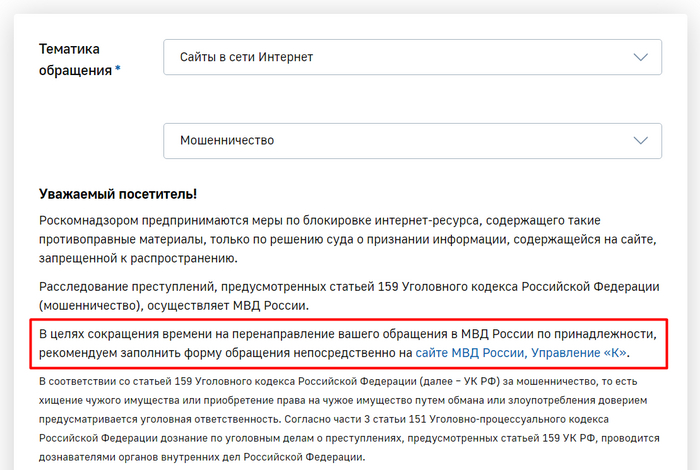700x470 pixels.
Task: Click chevron arrow in 'Мошенничество' field
Action: (x=641, y=141)
